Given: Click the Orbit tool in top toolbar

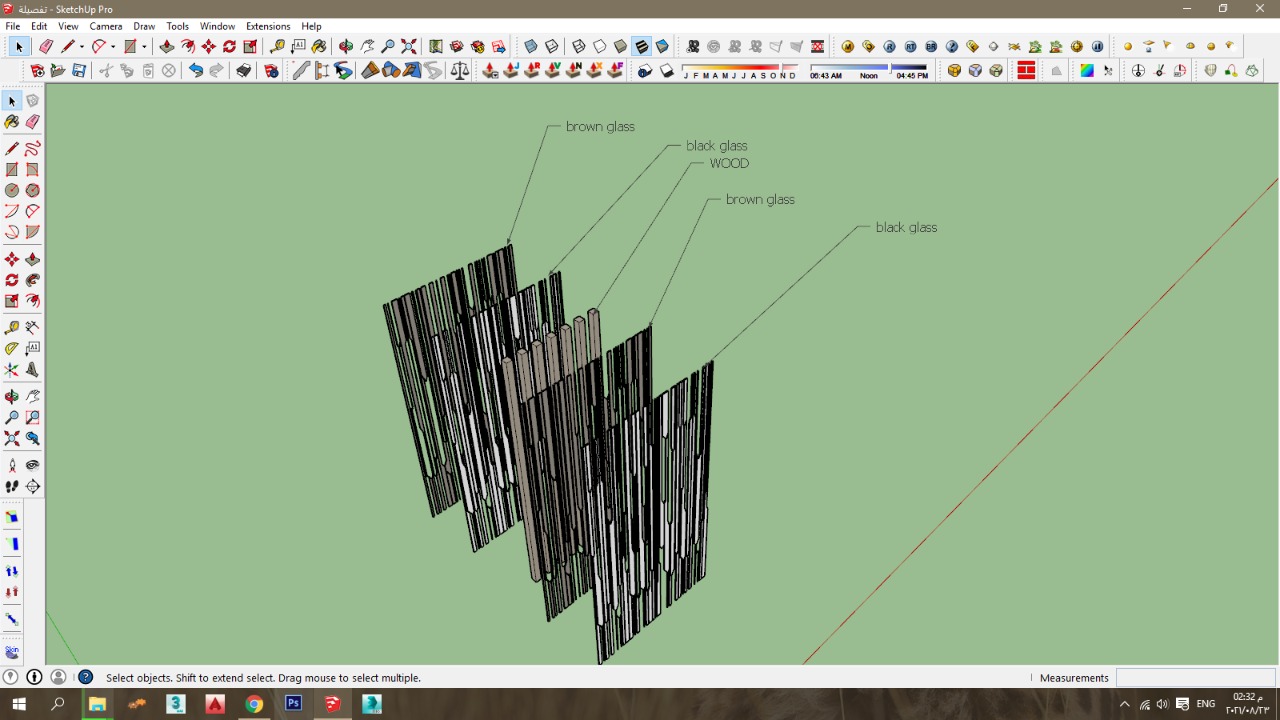Looking at the screenshot, I should 346,46.
